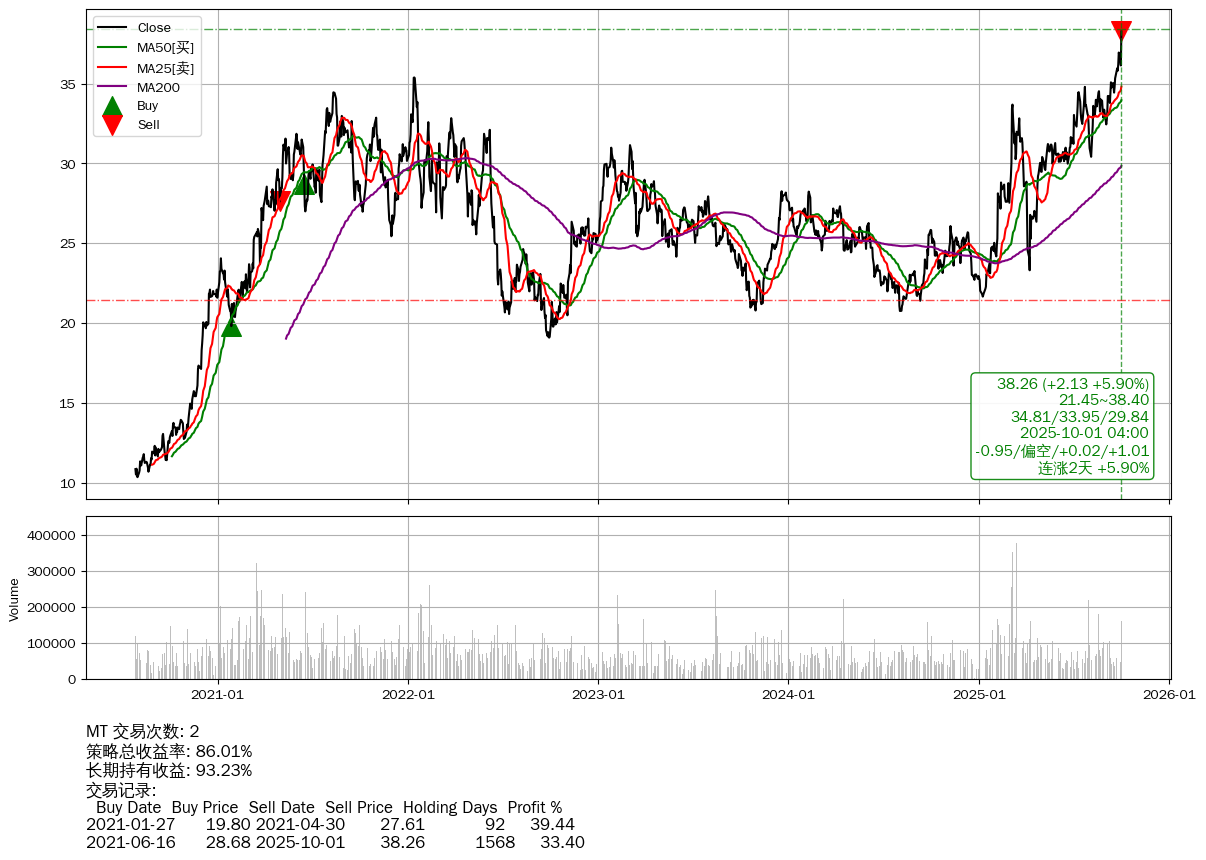Click the red MA25 legend line swatch
This screenshot has height=860, width=1206.
click(x=113, y=68)
